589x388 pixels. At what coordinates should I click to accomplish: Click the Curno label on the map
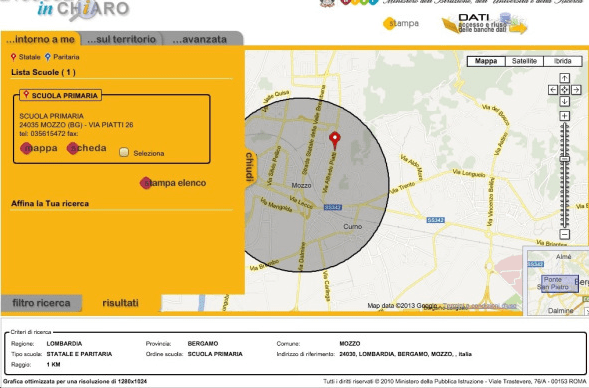(x=353, y=226)
